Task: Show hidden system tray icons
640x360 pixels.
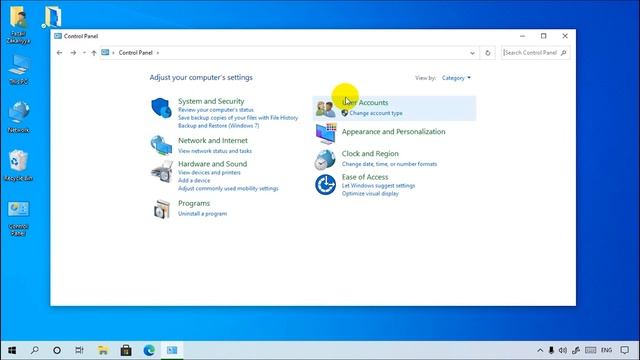Action: [540, 350]
